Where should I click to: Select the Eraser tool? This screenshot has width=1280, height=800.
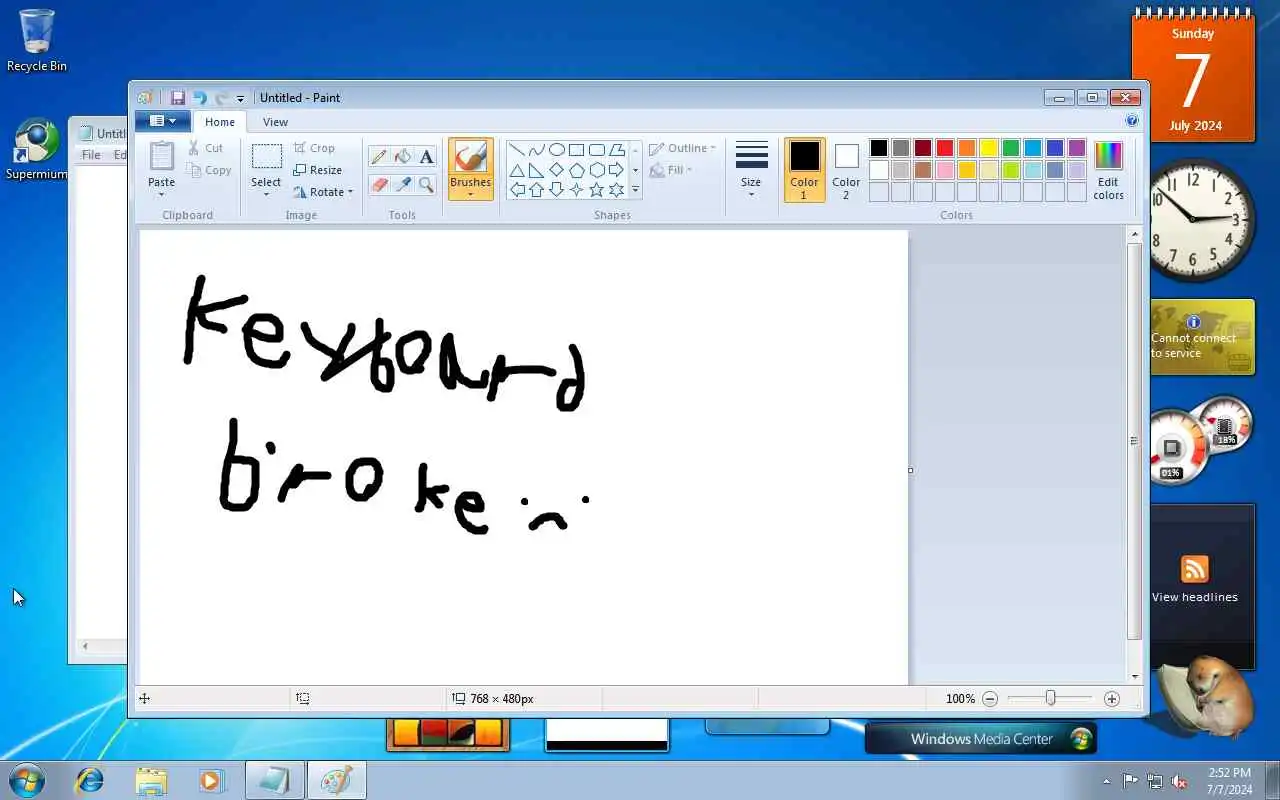click(379, 184)
